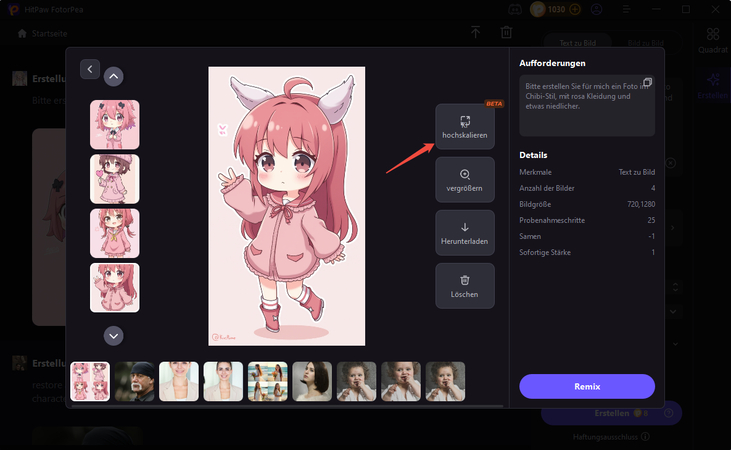Viewport: 731px width, 450px height.
Task: Go back with the left chevron button
Action: (90, 69)
